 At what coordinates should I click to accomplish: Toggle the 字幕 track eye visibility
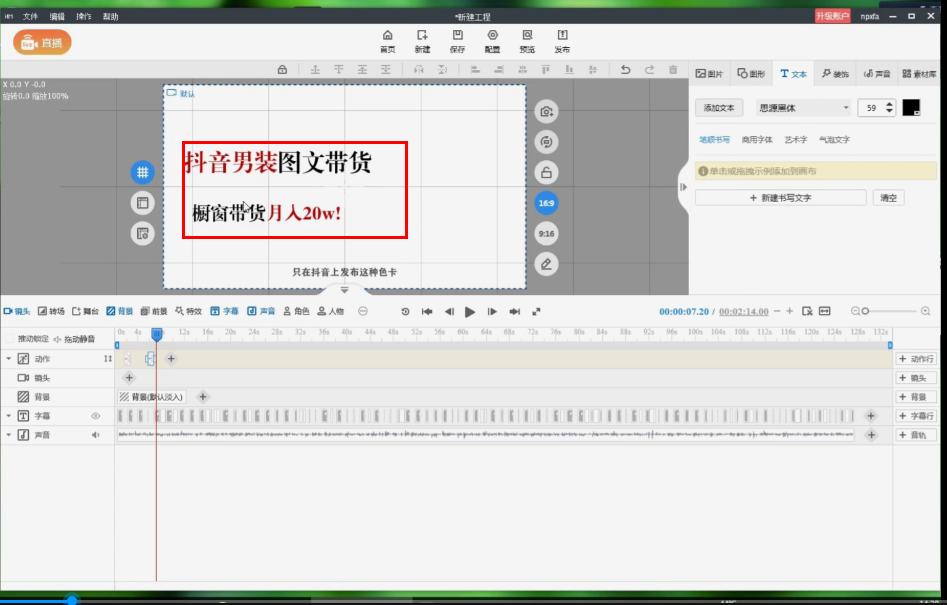pos(97,416)
